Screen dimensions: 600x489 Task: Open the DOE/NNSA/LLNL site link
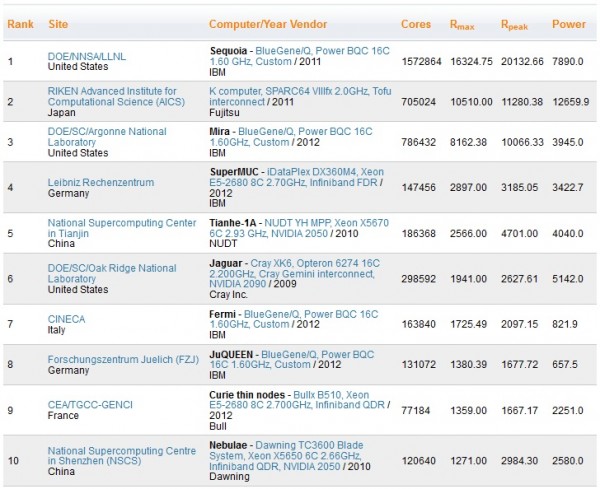pos(86,57)
